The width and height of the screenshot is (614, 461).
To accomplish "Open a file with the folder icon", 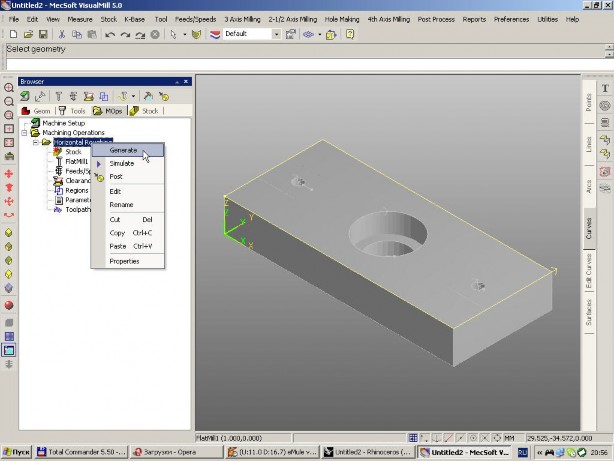I will pyautogui.click(x=28, y=34).
